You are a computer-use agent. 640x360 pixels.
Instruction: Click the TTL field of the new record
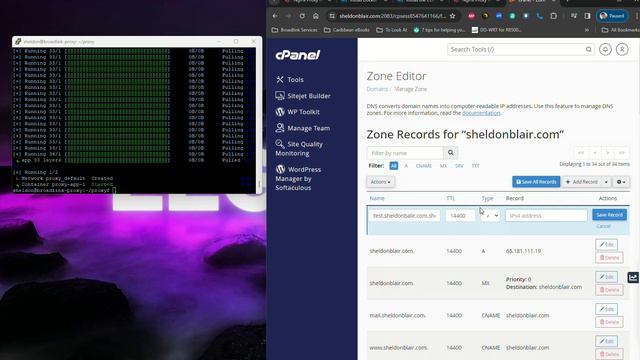pos(460,216)
